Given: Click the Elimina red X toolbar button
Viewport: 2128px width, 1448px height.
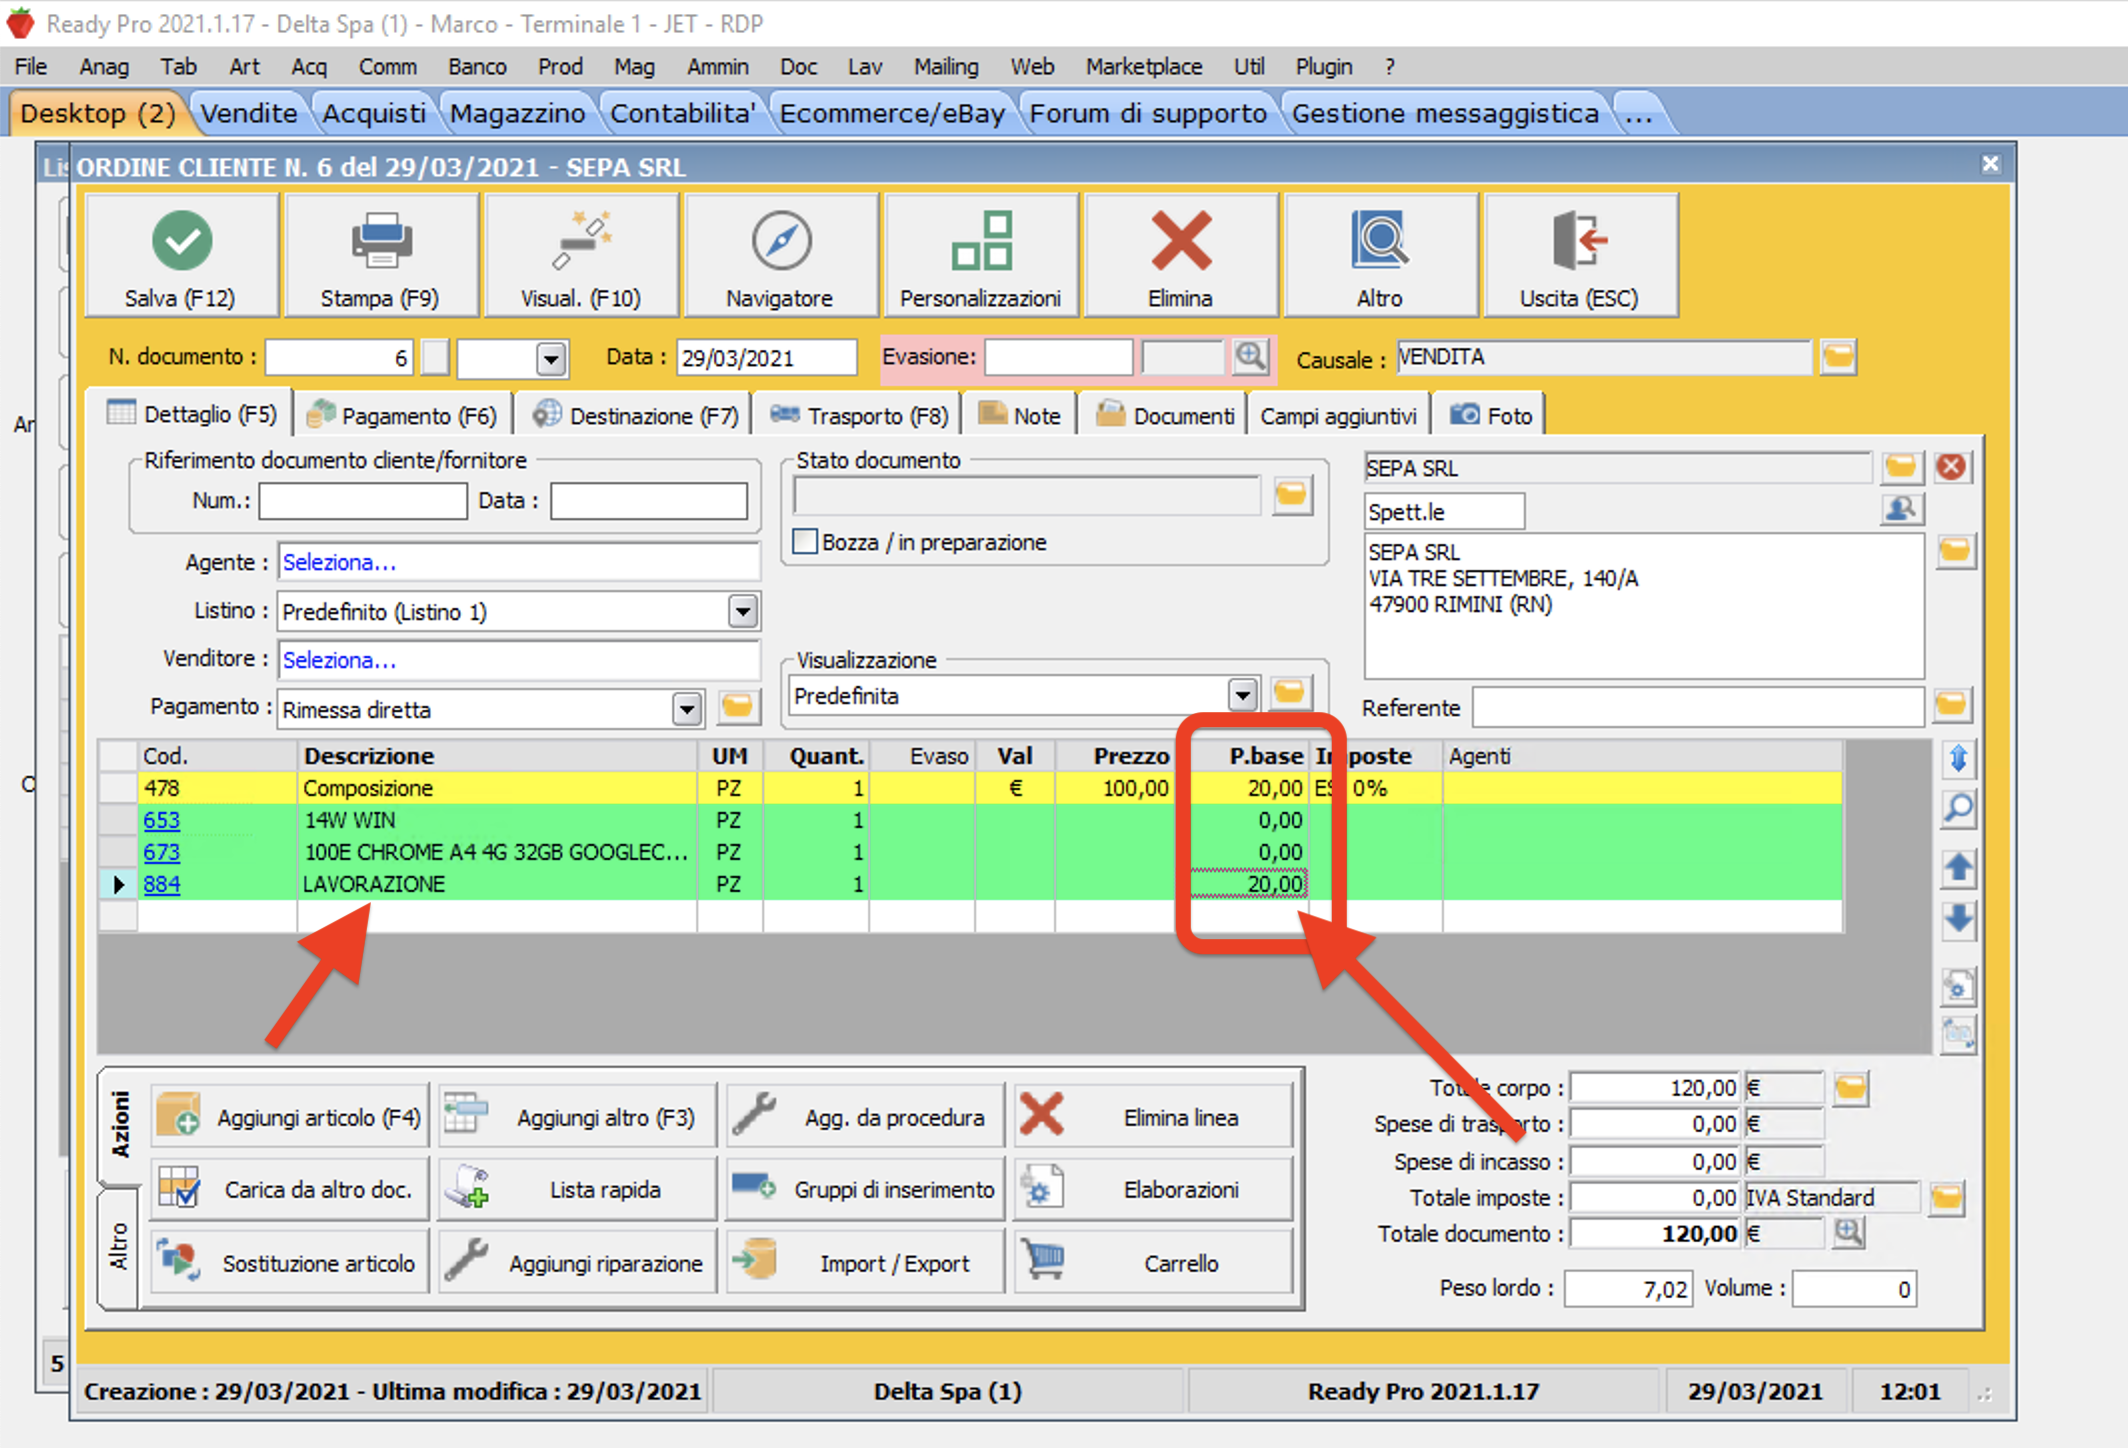Looking at the screenshot, I should pos(1180,256).
